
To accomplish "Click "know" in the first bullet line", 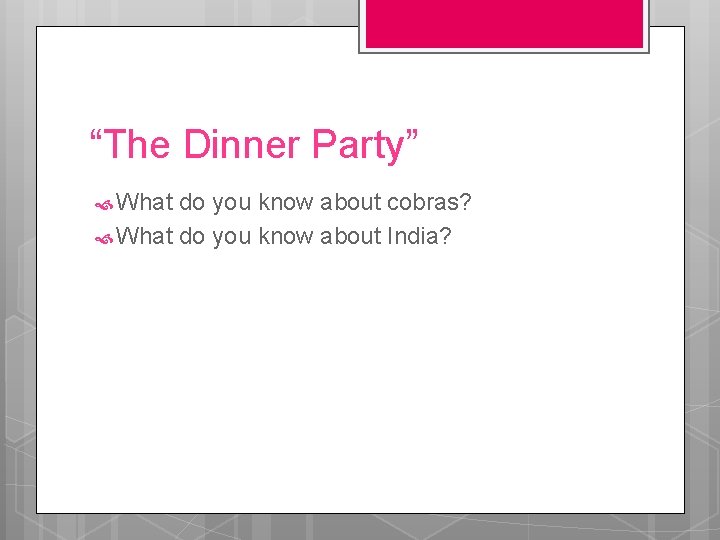I will pyautogui.click(x=286, y=204).
